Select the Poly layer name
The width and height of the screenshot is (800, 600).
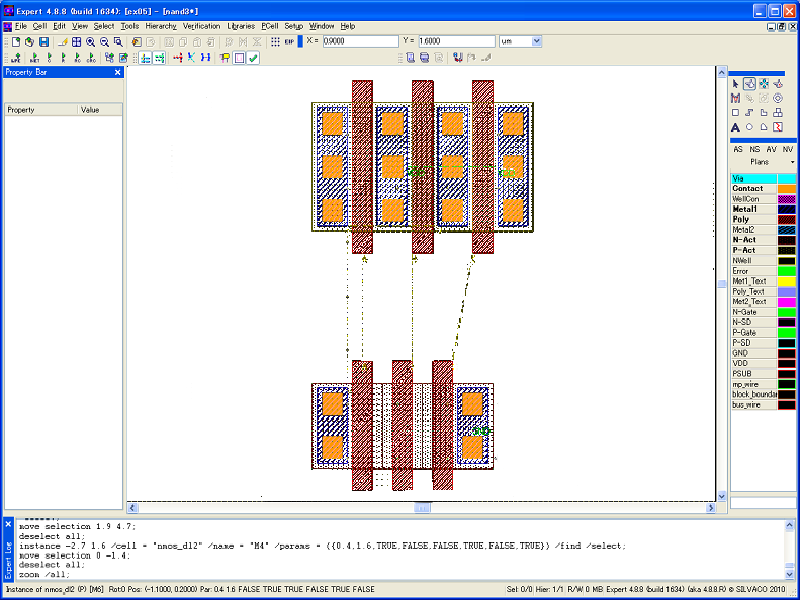741,219
